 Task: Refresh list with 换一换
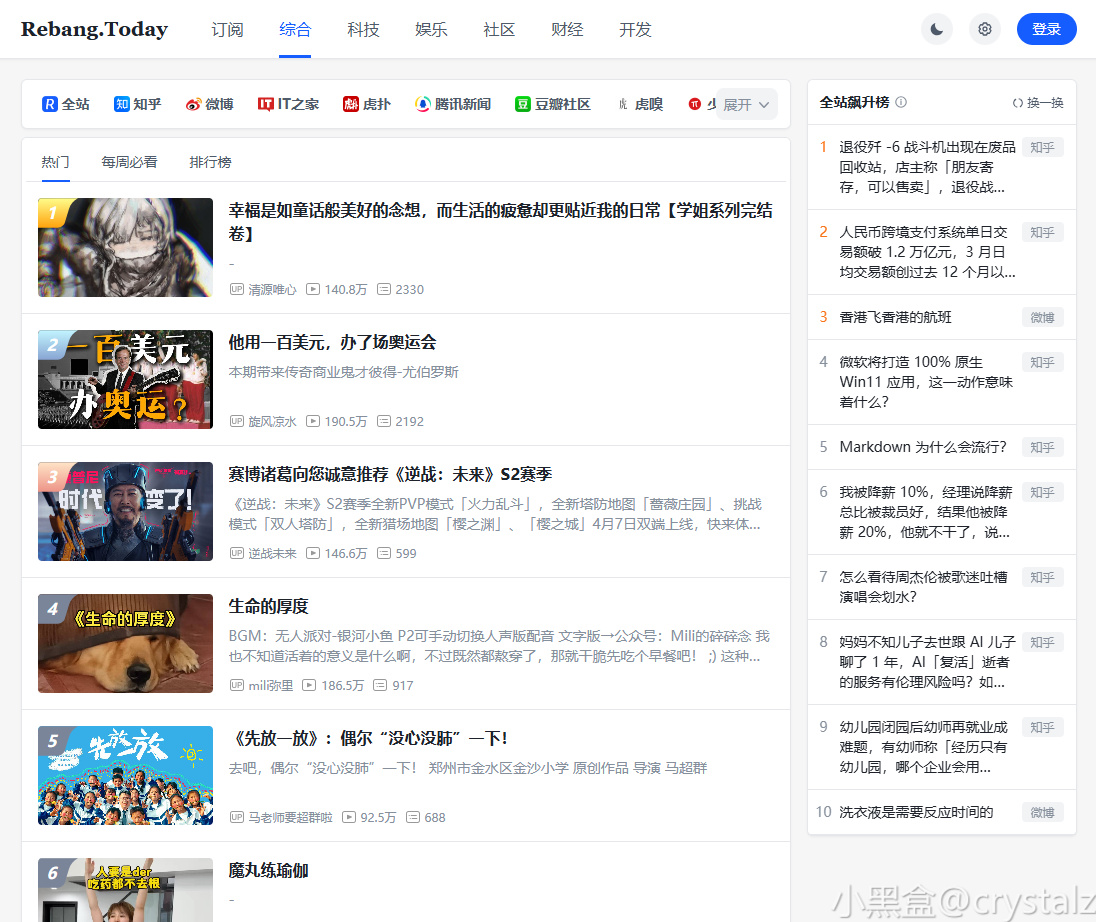[1038, 103]
